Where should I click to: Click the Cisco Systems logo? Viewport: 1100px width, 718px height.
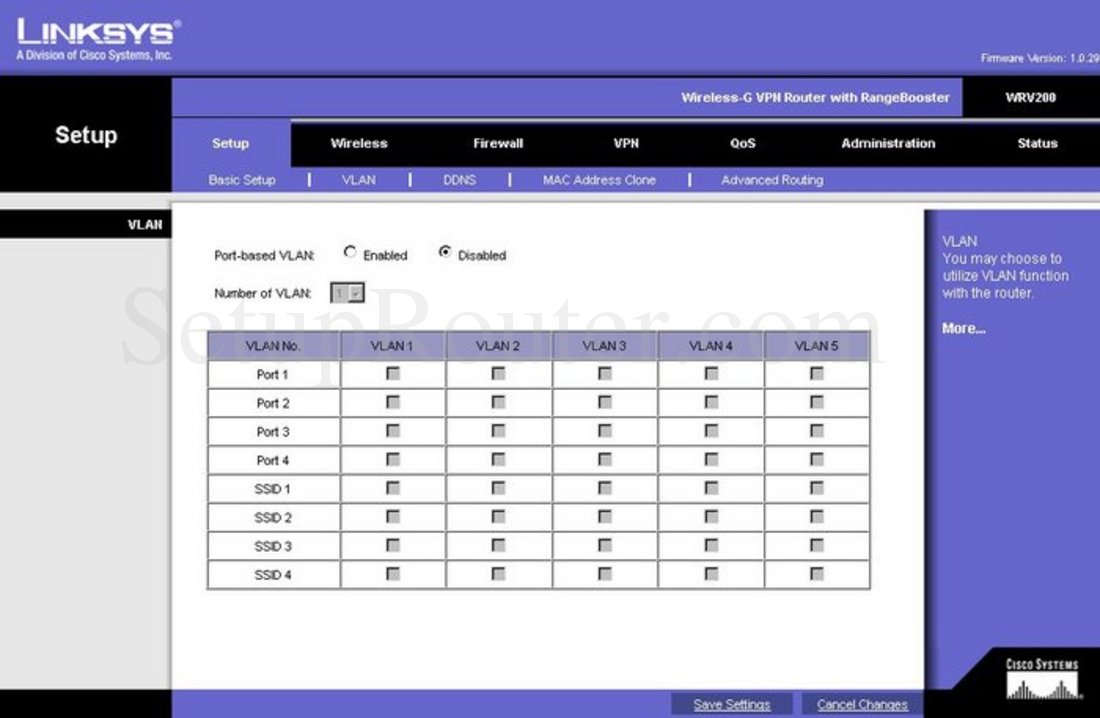coord(1041,679)
